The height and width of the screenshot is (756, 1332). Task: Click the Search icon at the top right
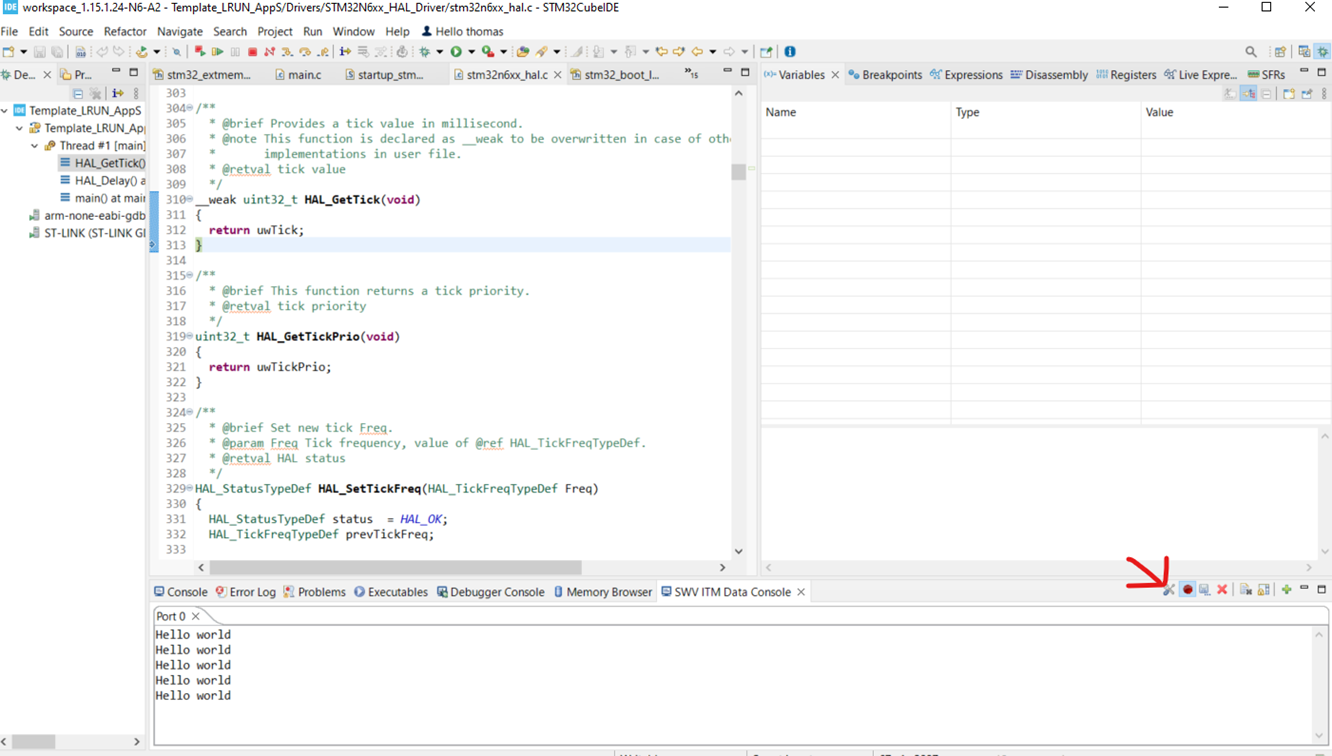point(1251,49)
